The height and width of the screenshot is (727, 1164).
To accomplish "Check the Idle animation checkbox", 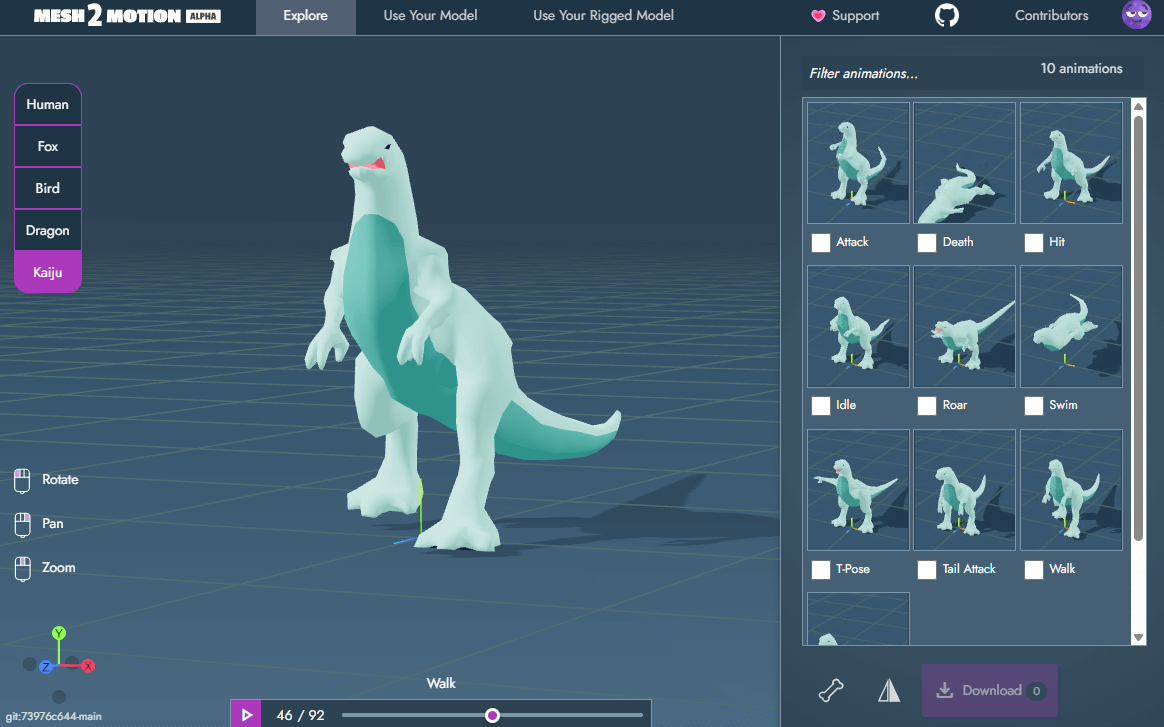I will [x=820, y=405].
